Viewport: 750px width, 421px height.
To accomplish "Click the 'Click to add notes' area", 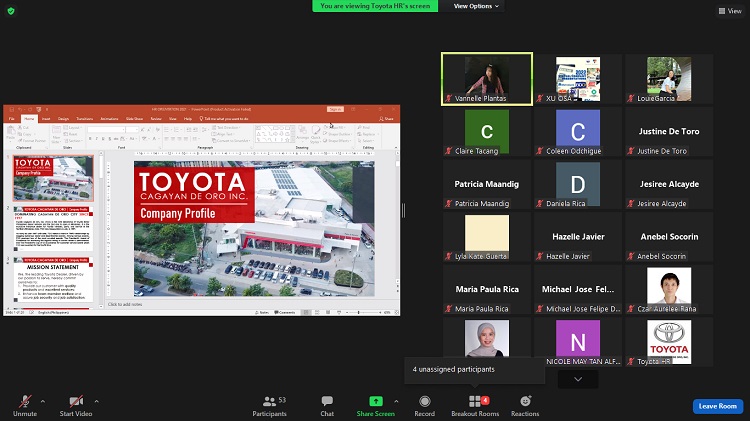I will 125,304.
